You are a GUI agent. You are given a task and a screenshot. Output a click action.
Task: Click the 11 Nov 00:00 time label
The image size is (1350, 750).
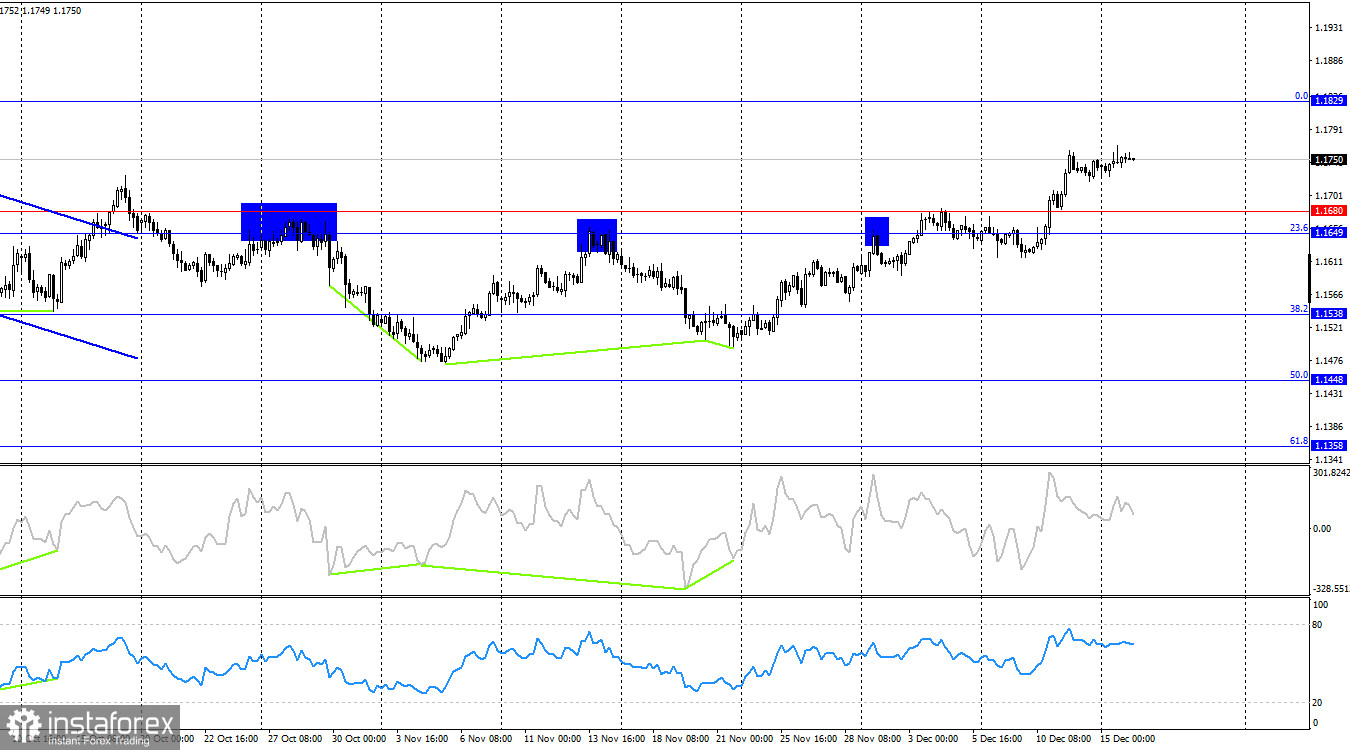(x=551, y=740)
